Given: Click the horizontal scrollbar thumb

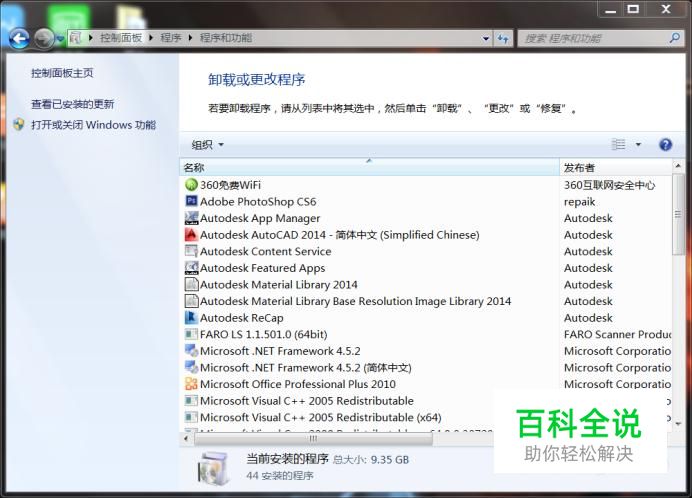Looking at the screenshot, I should [313, 438].
